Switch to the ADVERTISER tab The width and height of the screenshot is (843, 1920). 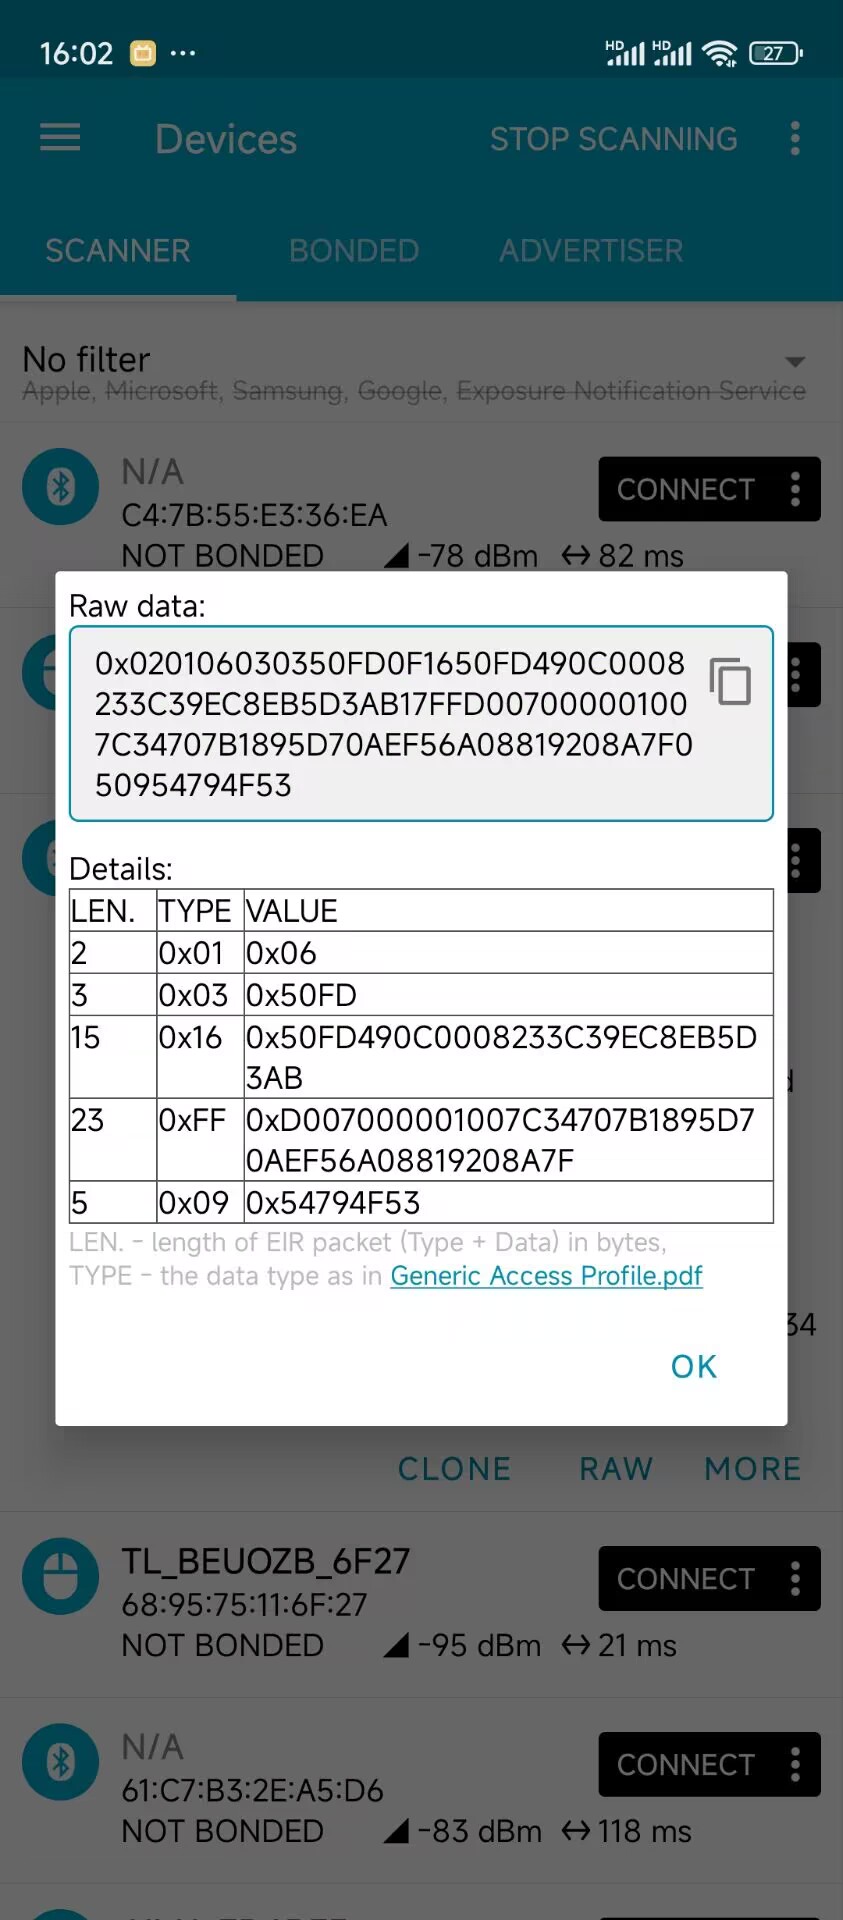pos(591,250)
